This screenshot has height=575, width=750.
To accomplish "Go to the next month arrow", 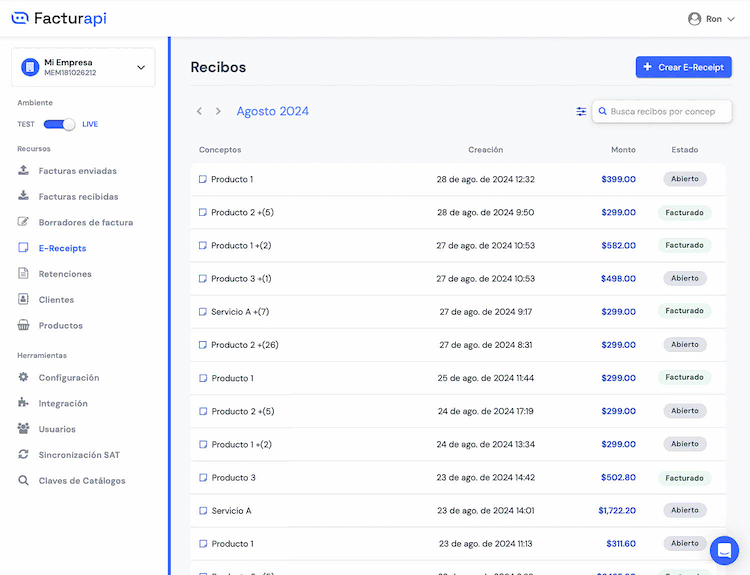I will pos(218,111).
